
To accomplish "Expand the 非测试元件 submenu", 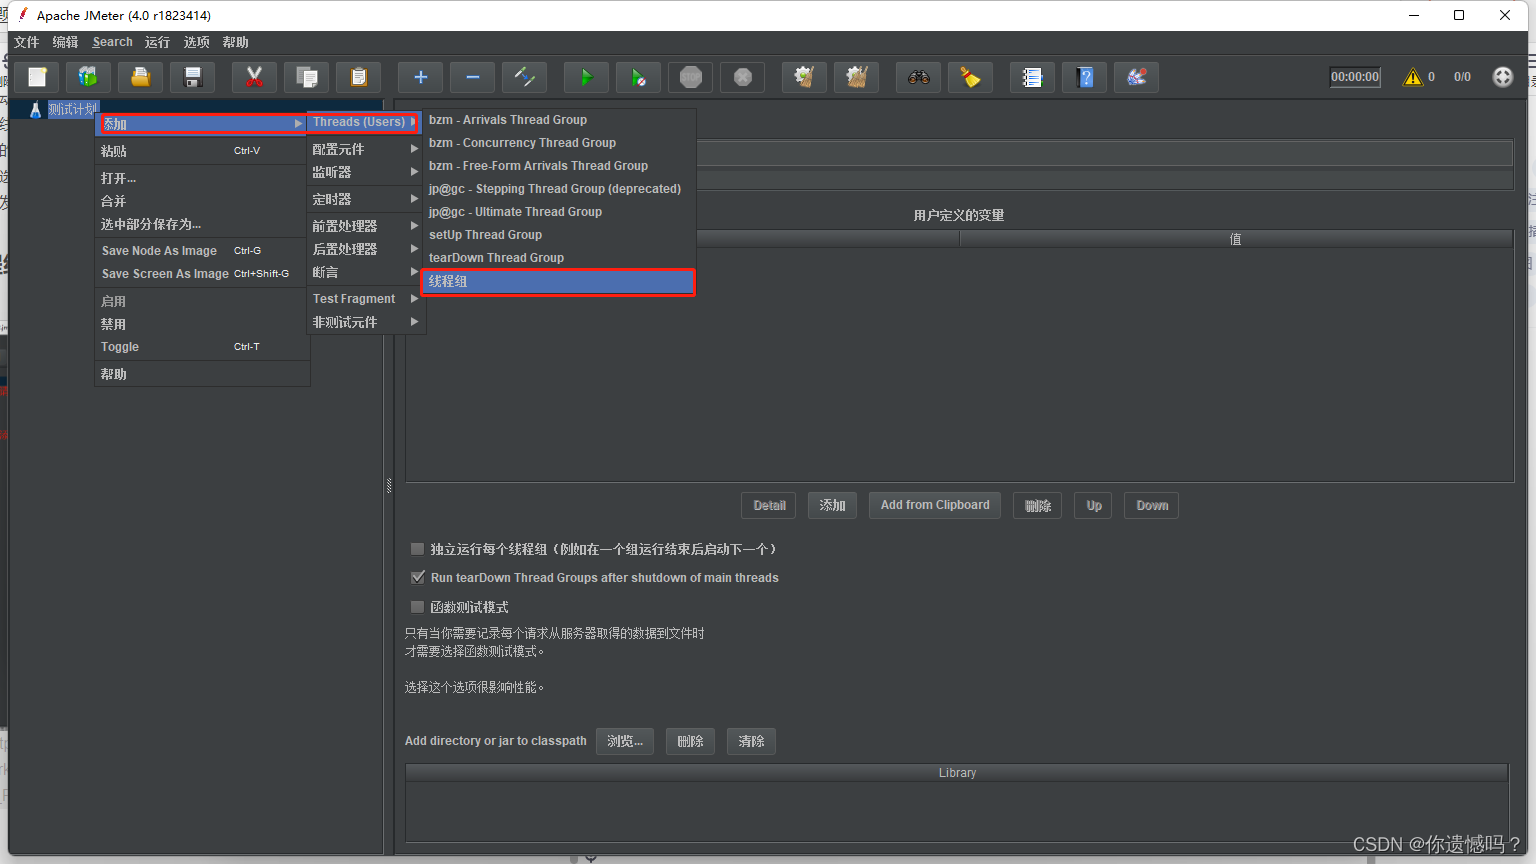I will coord(366,322).
